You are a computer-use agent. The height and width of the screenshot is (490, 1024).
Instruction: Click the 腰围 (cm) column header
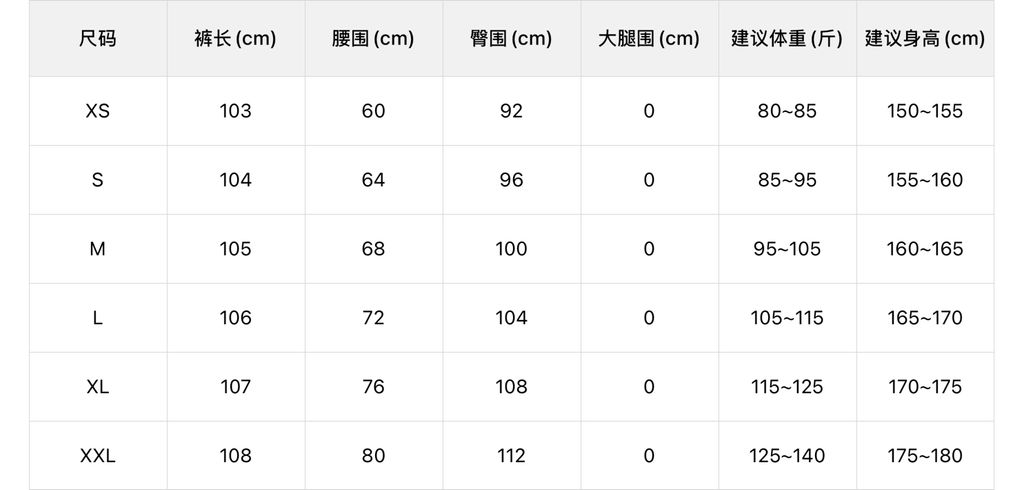pos(373,39)
